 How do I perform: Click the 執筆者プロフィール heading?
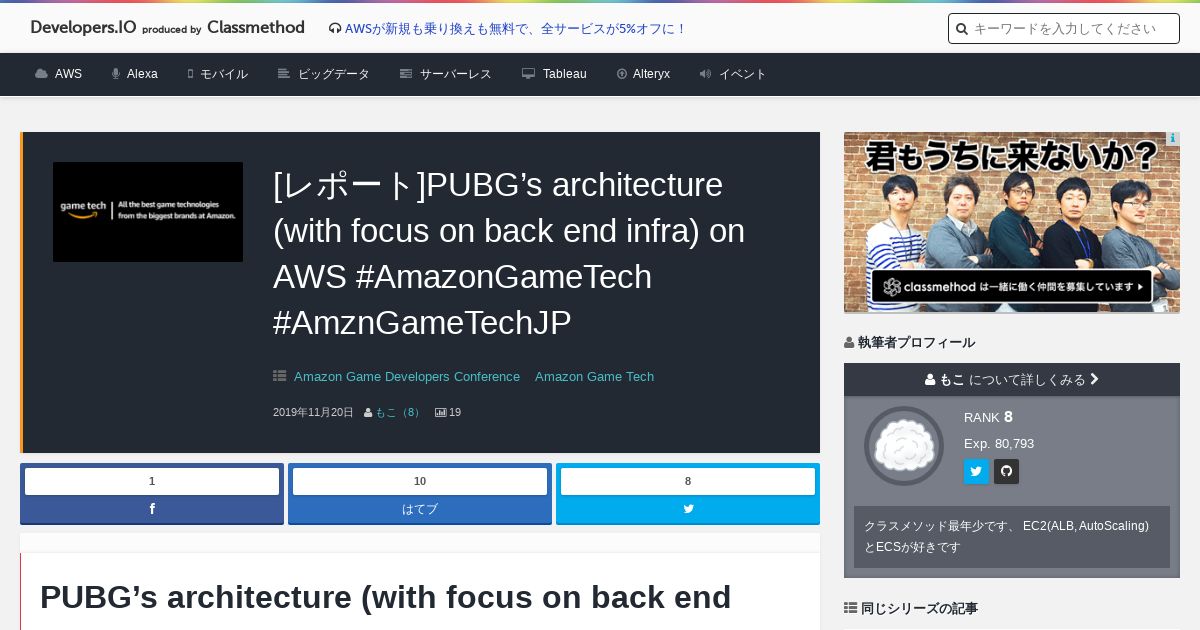coord(909,342)
